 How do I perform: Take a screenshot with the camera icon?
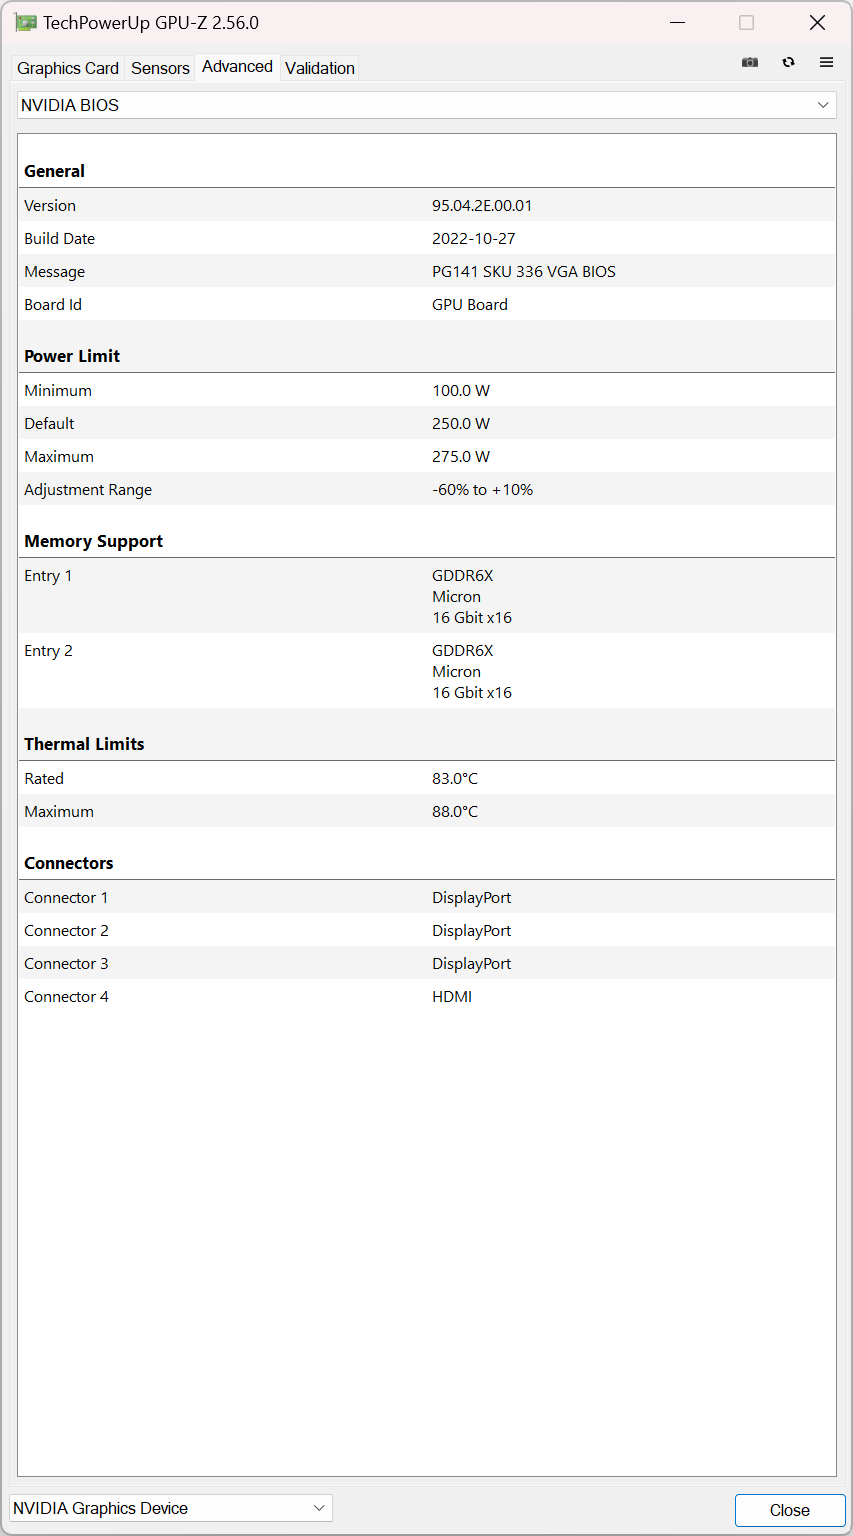pos(750,62)
